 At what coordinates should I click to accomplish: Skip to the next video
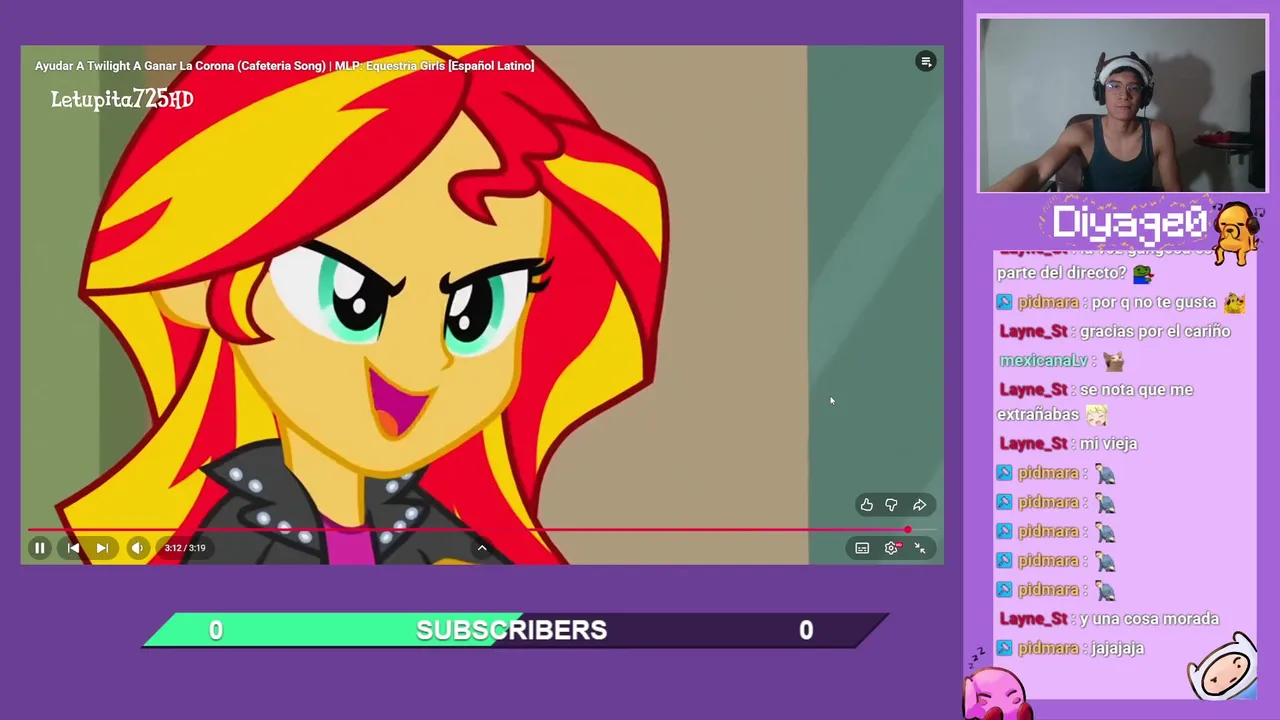102,548
